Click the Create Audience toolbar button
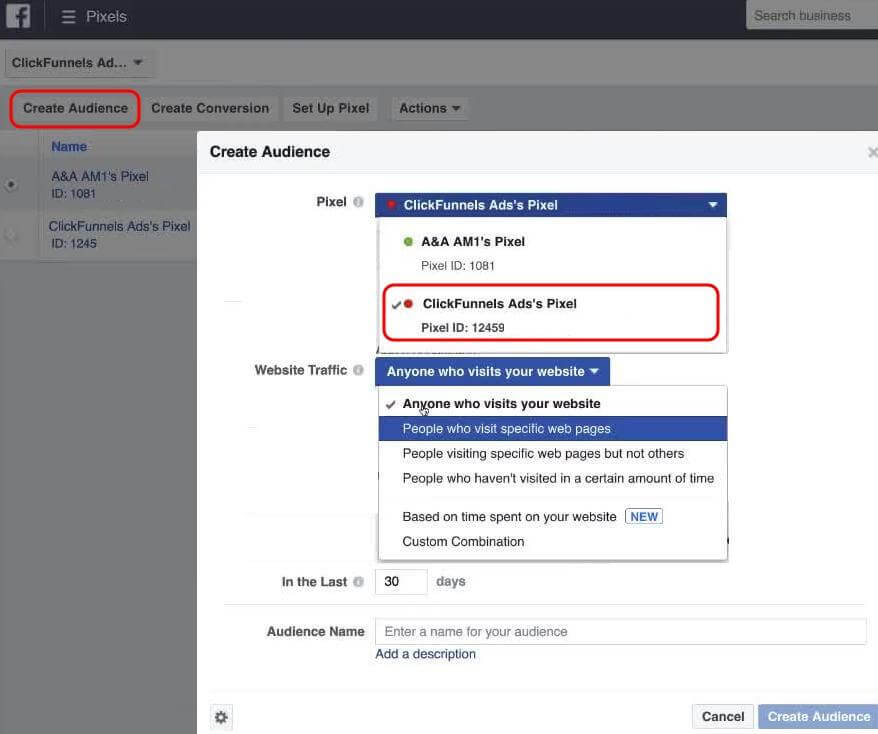 point(76,108)
